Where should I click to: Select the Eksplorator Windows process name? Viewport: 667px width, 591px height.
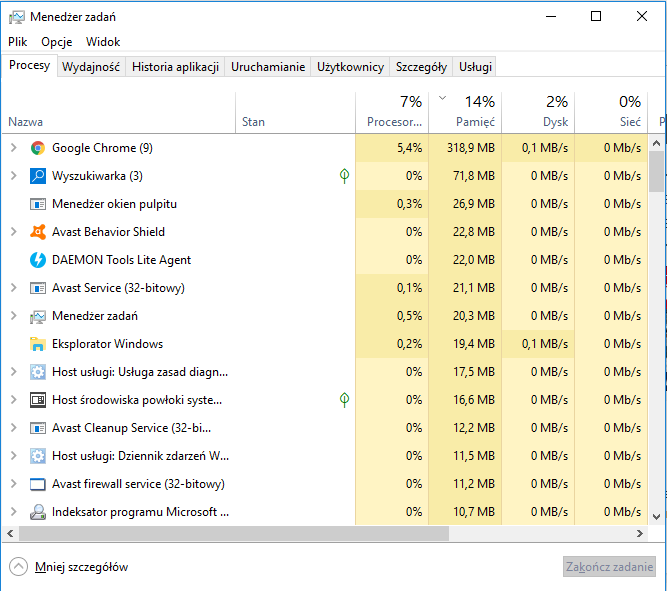tap(107, 344)
